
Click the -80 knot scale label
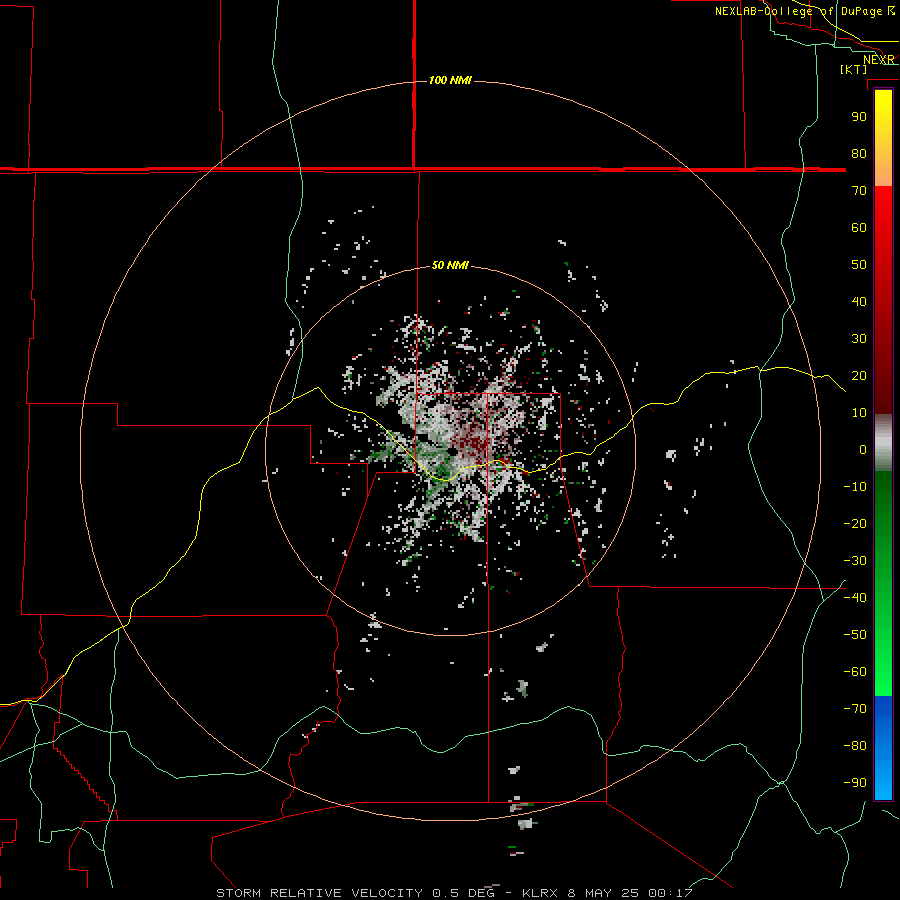point(855,746)
